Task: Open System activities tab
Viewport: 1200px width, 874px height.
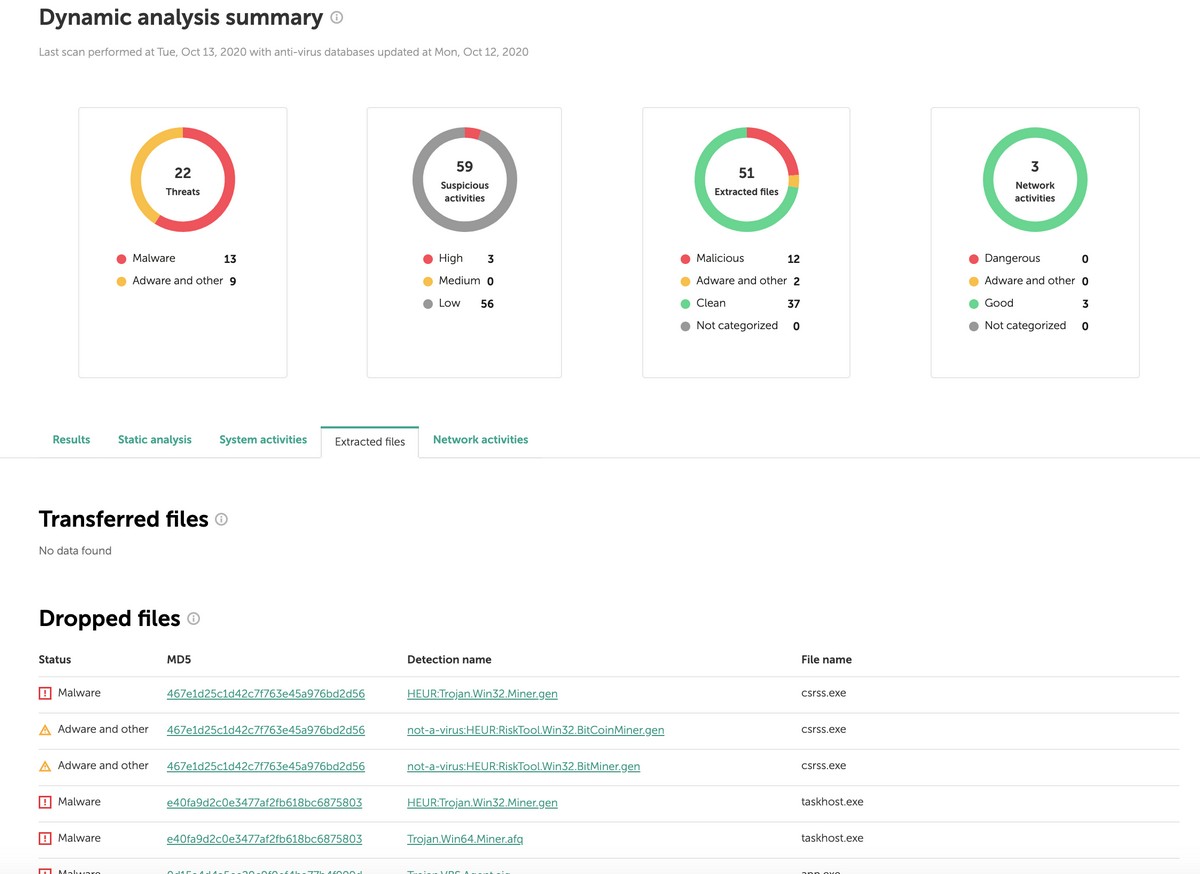Action: (263, 440)
